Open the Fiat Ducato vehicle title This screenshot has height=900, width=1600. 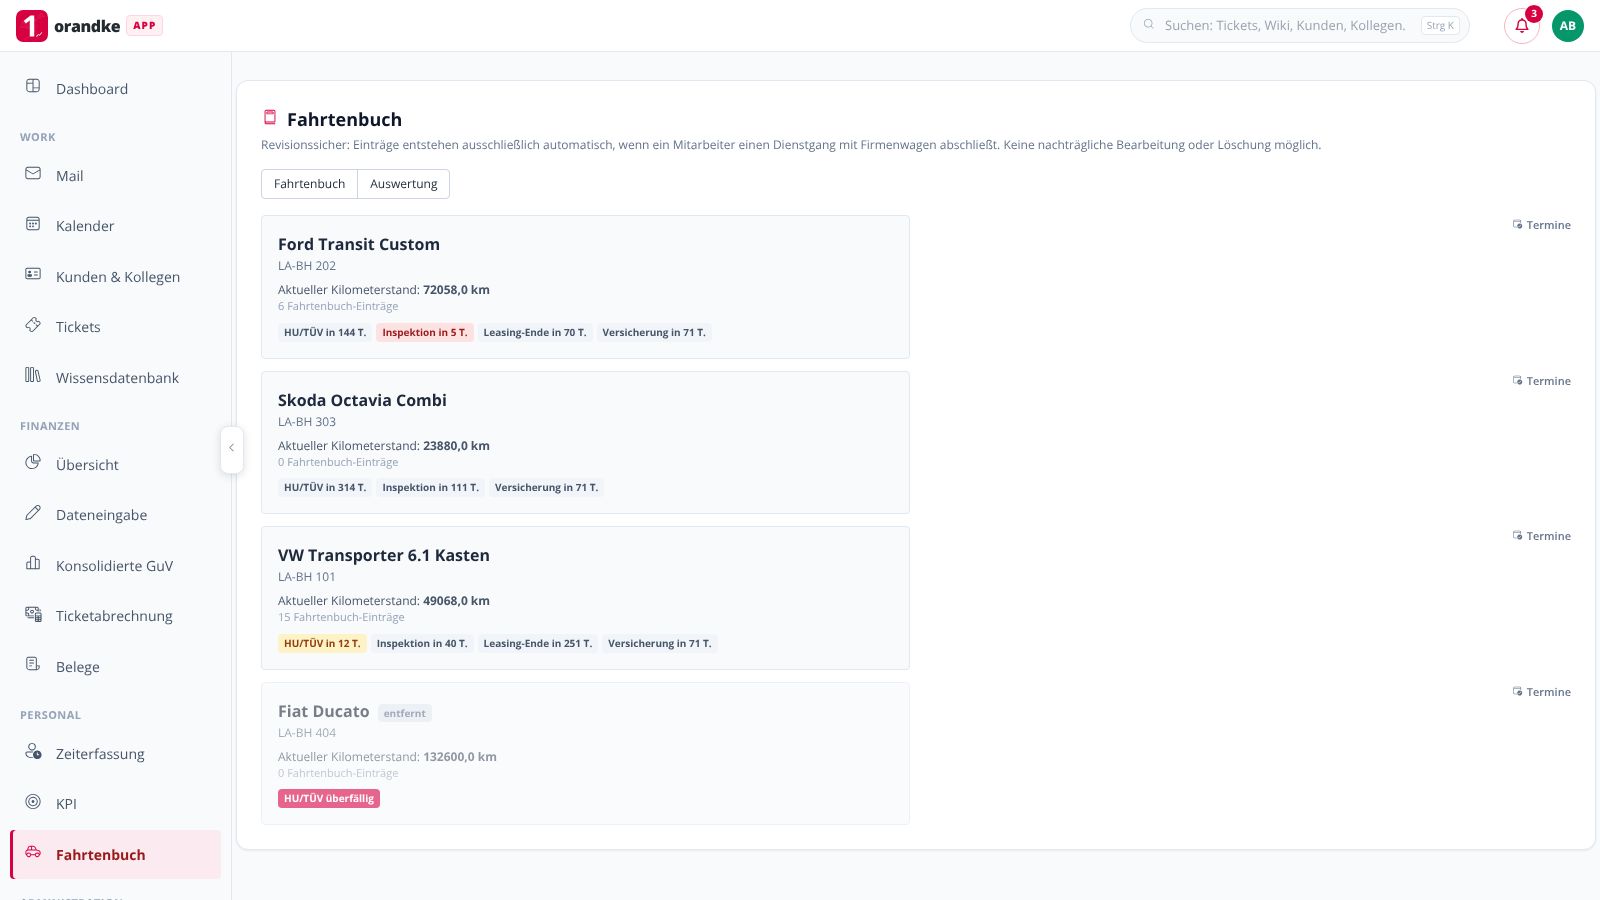(324, 711)
